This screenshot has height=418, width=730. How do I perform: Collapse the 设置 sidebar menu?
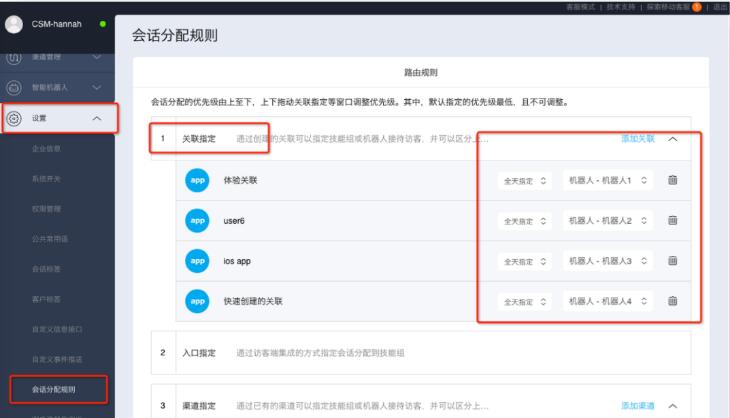click(x=97, y=119)
